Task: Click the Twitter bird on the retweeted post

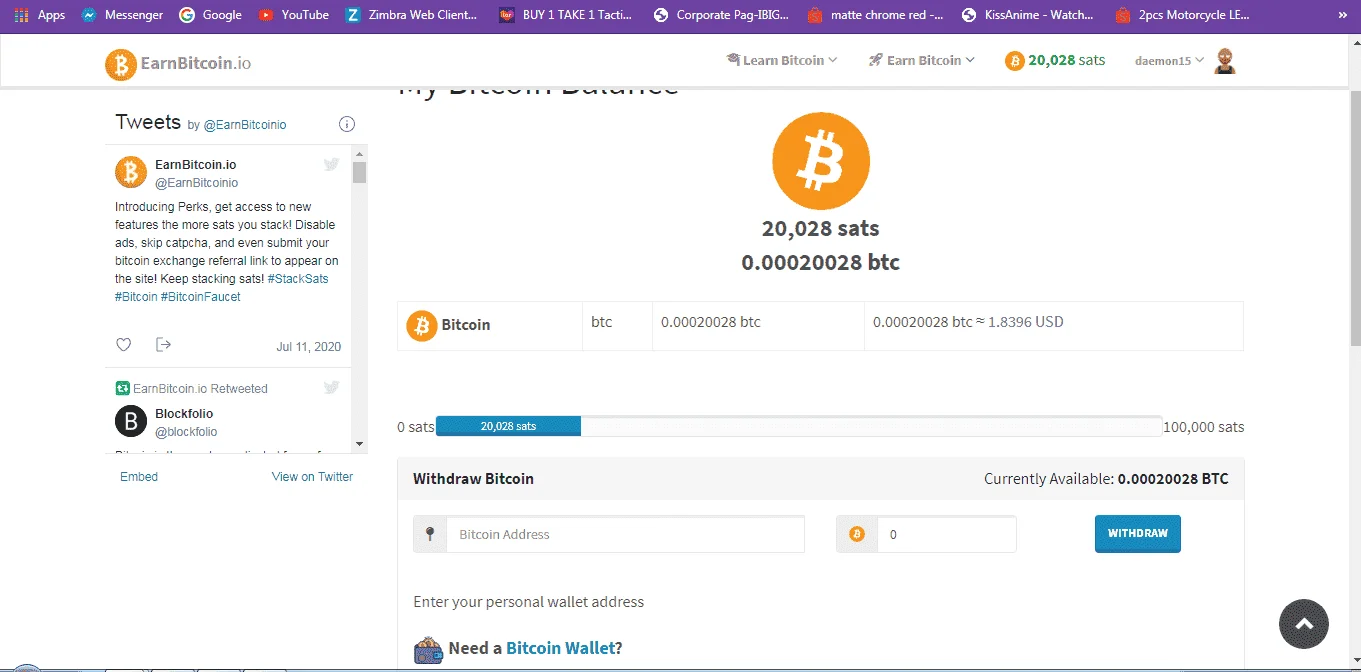Action: [331, 388]
